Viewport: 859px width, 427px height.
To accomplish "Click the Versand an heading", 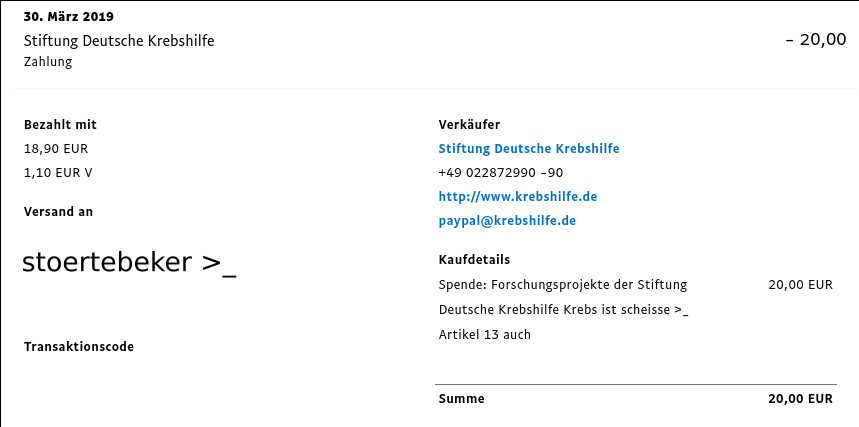I will [x=58, y=212].
